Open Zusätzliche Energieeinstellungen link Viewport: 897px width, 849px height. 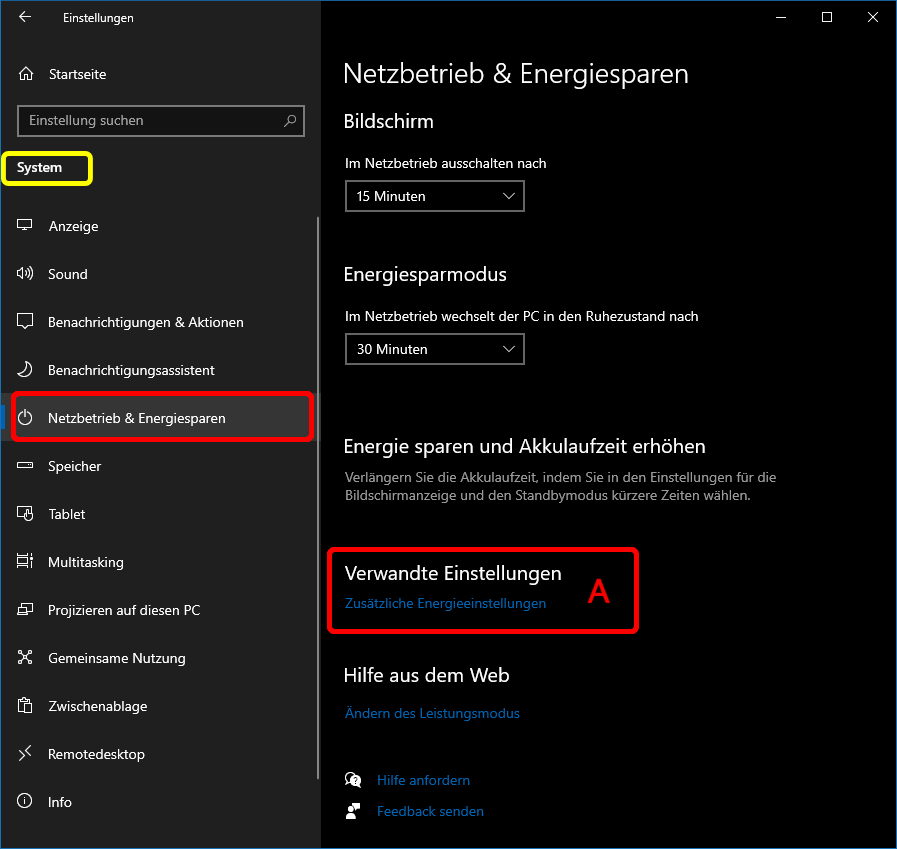445,603
